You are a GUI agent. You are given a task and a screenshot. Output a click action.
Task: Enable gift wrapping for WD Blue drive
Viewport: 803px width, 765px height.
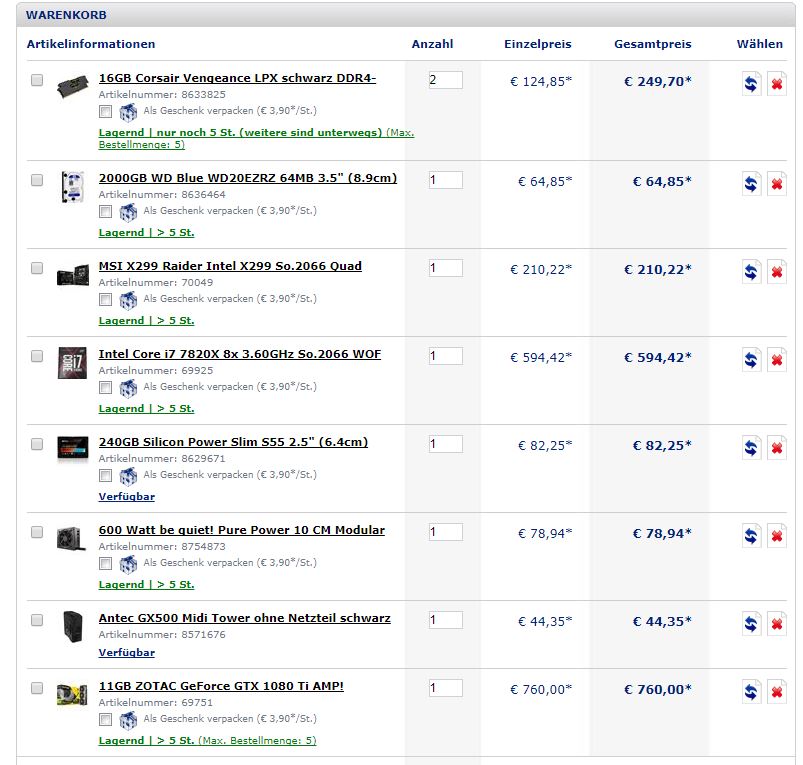pyautogui.click(x=105, y=211)
